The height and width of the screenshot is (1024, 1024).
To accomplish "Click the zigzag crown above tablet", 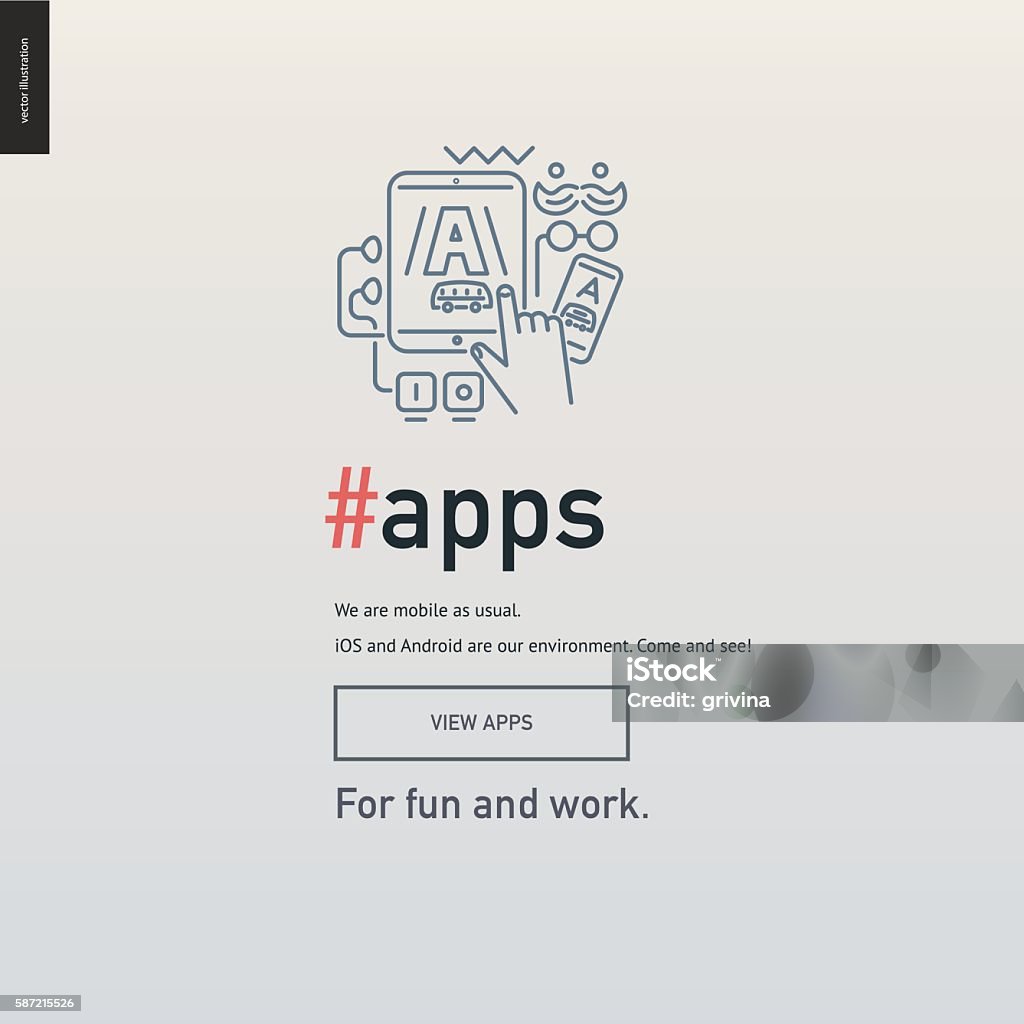I will (x=489, y=155).
